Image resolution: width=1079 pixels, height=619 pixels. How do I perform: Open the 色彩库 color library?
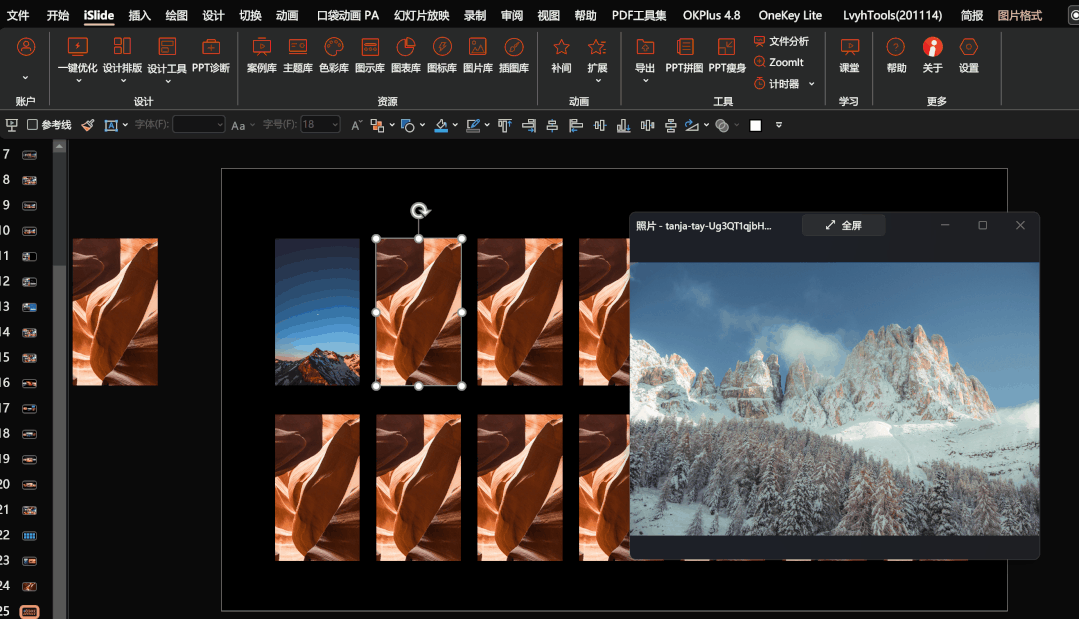pyautogui.click(x=334, y=54)
